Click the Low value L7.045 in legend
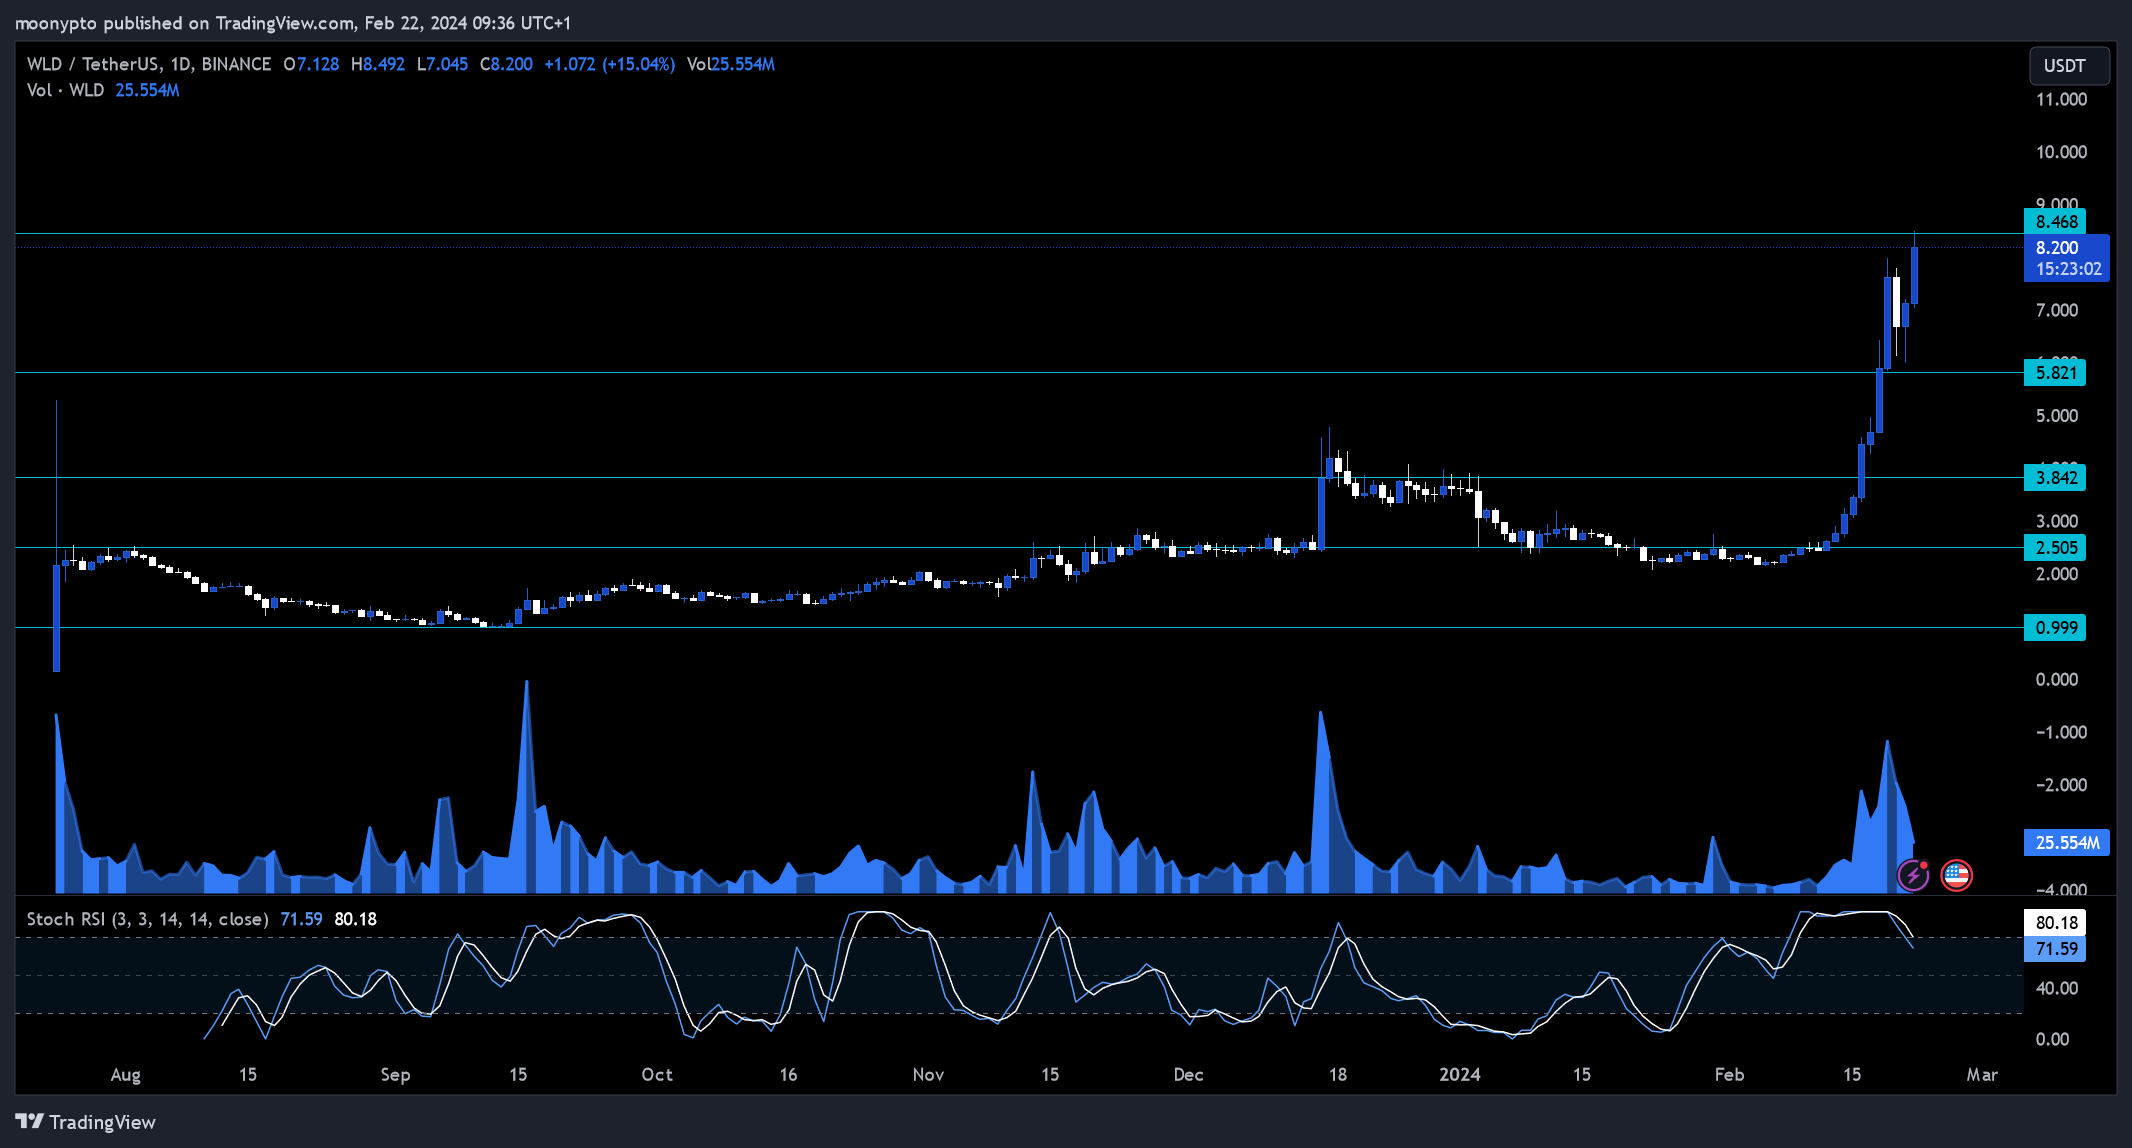 (x=442, y=64)
